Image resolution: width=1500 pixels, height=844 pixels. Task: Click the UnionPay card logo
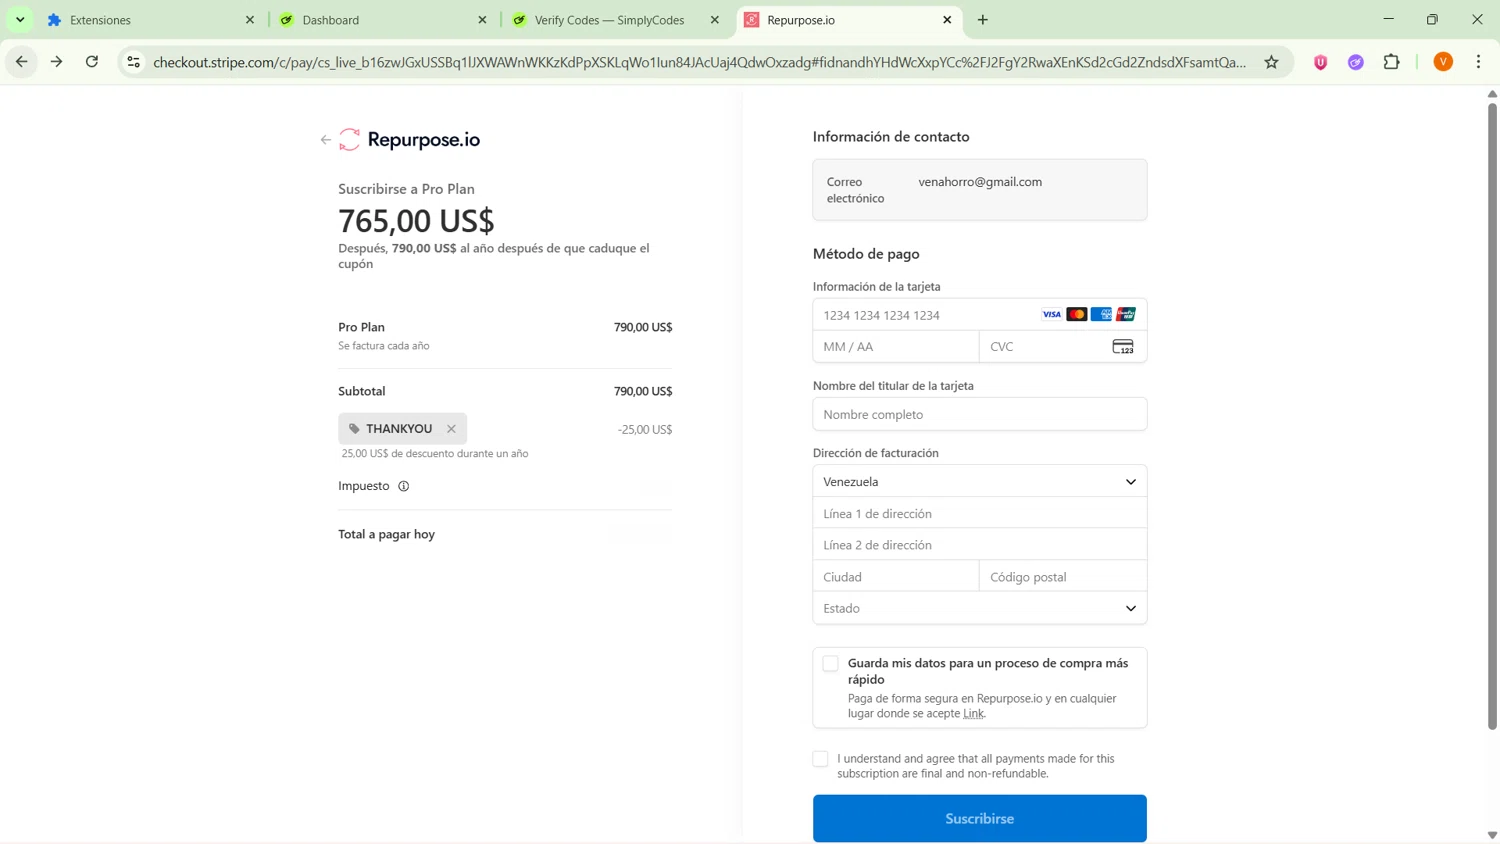[1126, 314]
